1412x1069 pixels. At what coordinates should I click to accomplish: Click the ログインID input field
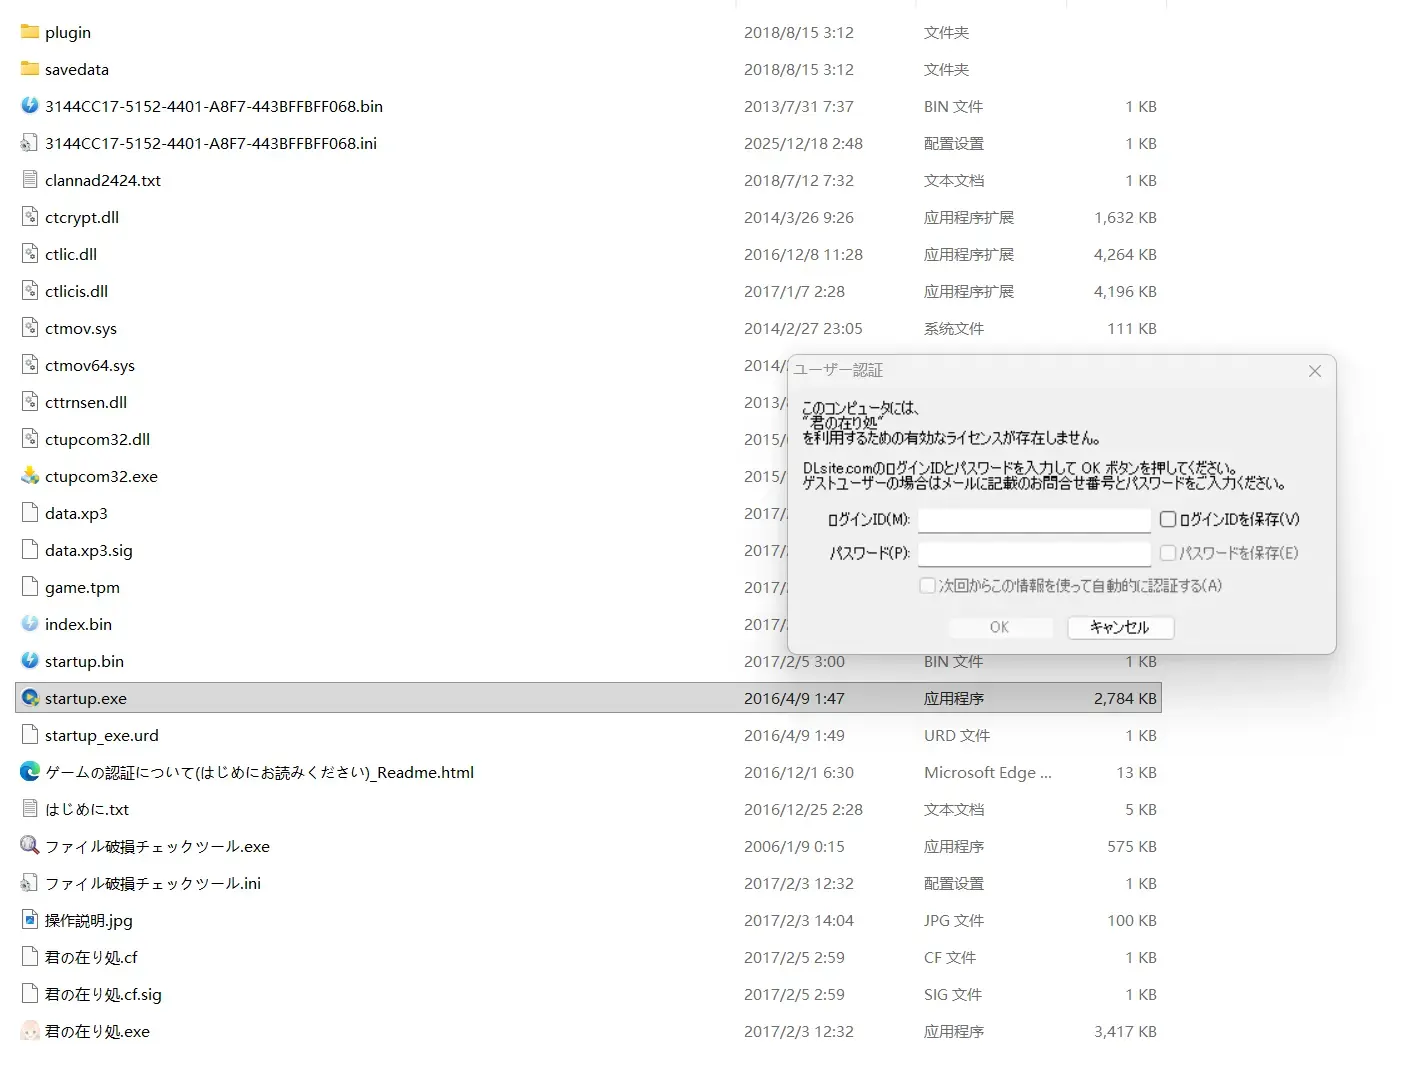click(x=1034, y=520)
